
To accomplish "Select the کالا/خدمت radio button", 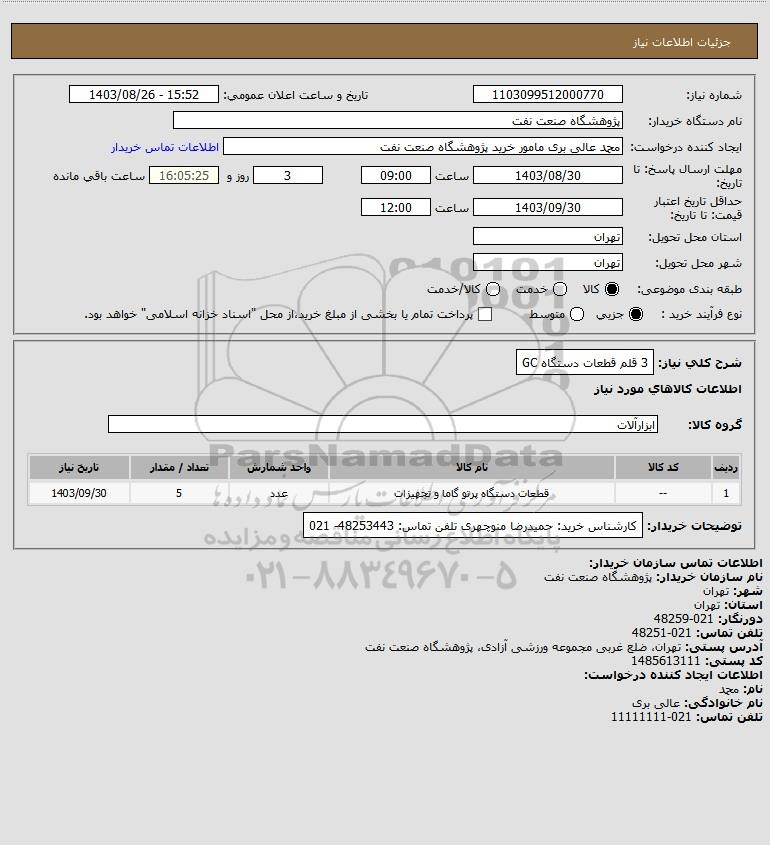I will (x=492, y=289).
